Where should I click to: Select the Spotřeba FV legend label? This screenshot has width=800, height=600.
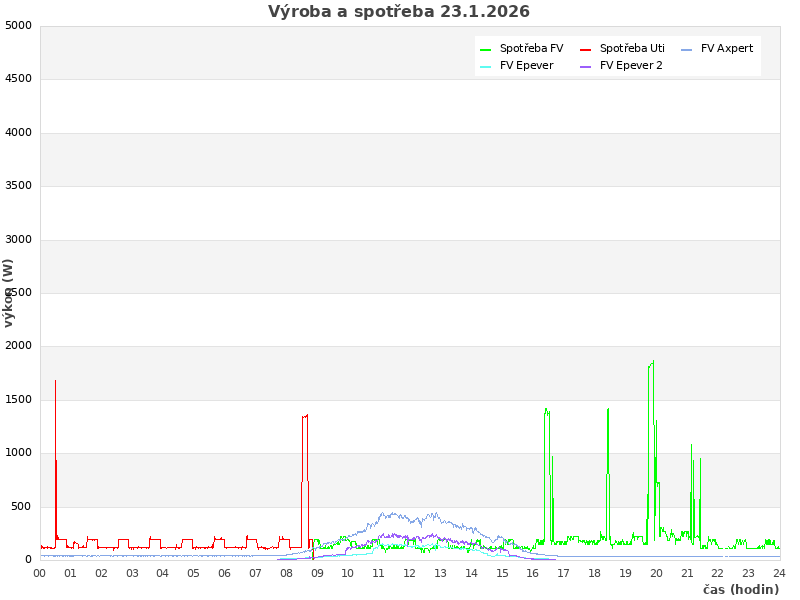(531, 49)
